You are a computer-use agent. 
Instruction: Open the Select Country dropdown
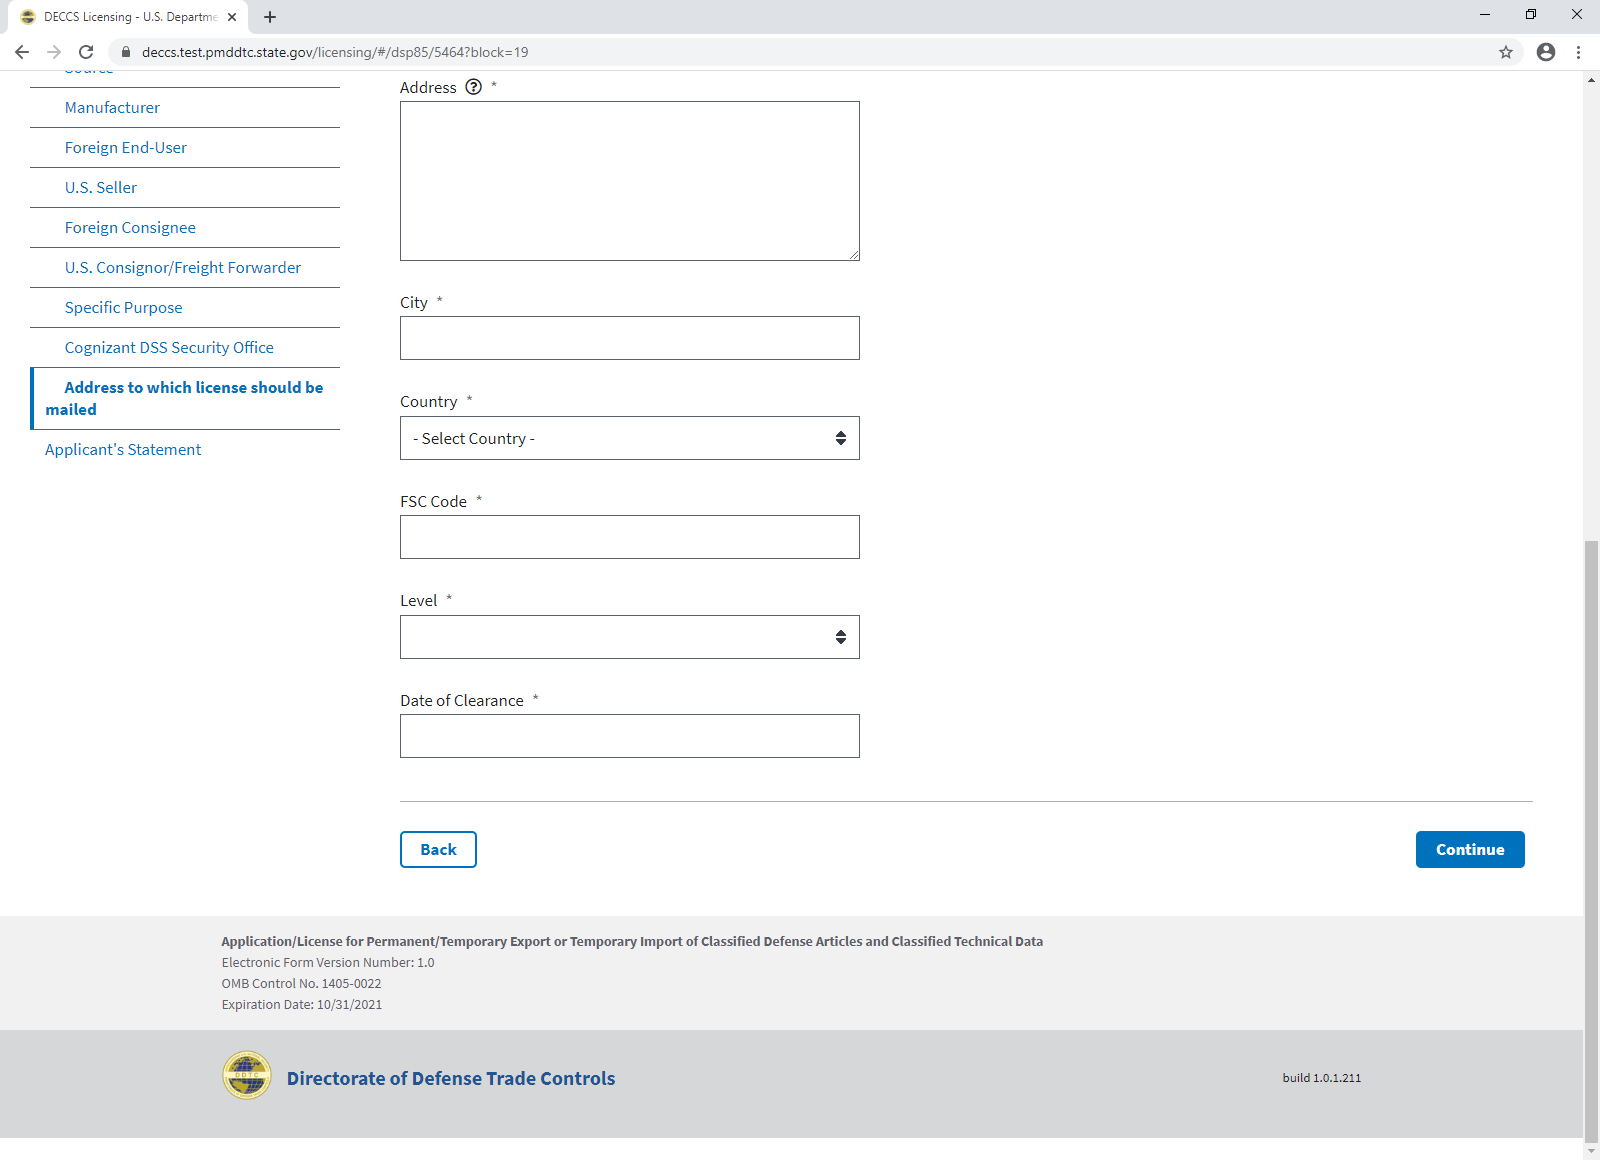tap(629, 438)
